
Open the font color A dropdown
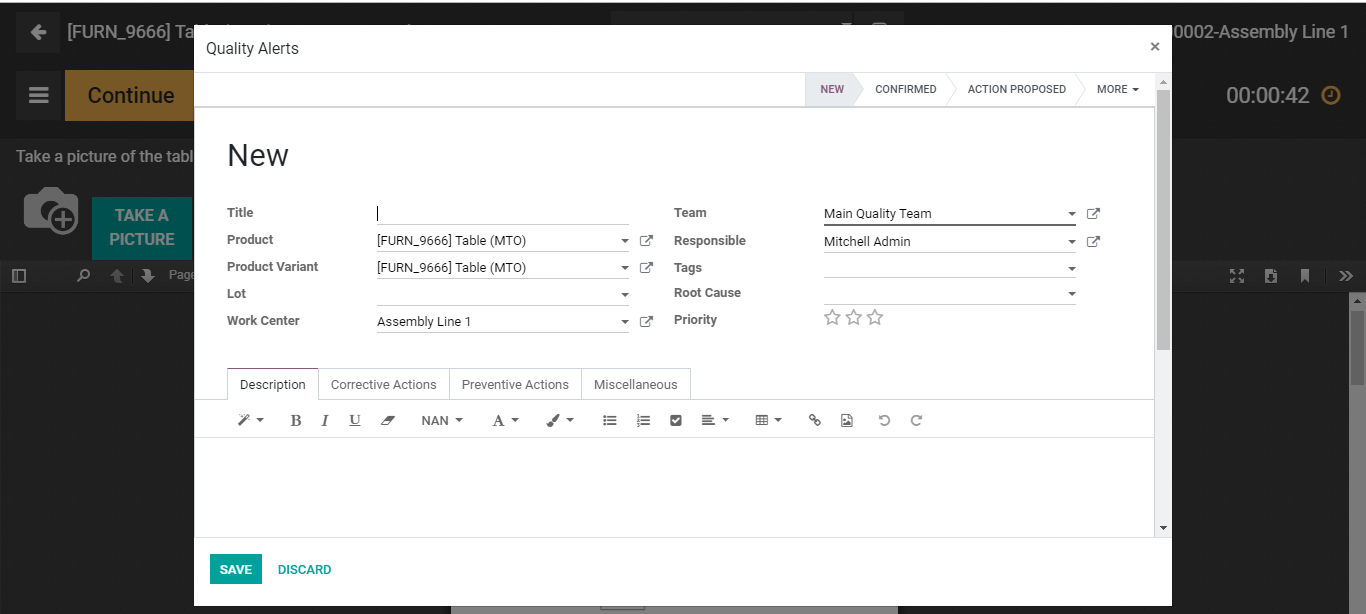(x=506, y=421)
